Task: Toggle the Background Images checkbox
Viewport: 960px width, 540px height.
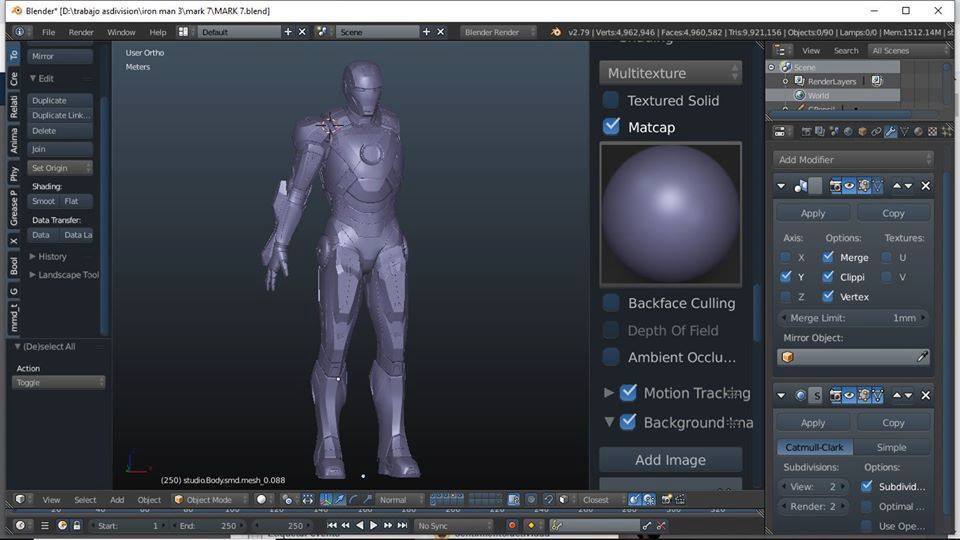Action: click(x=628, y=422)
